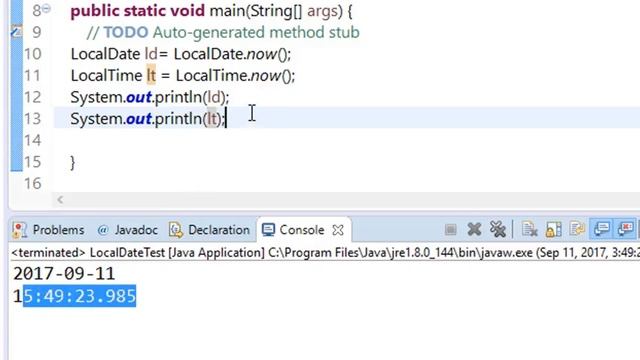640x360 pixels.
Task: Click the Terminate square icon in Console
Action: [451, 230]
